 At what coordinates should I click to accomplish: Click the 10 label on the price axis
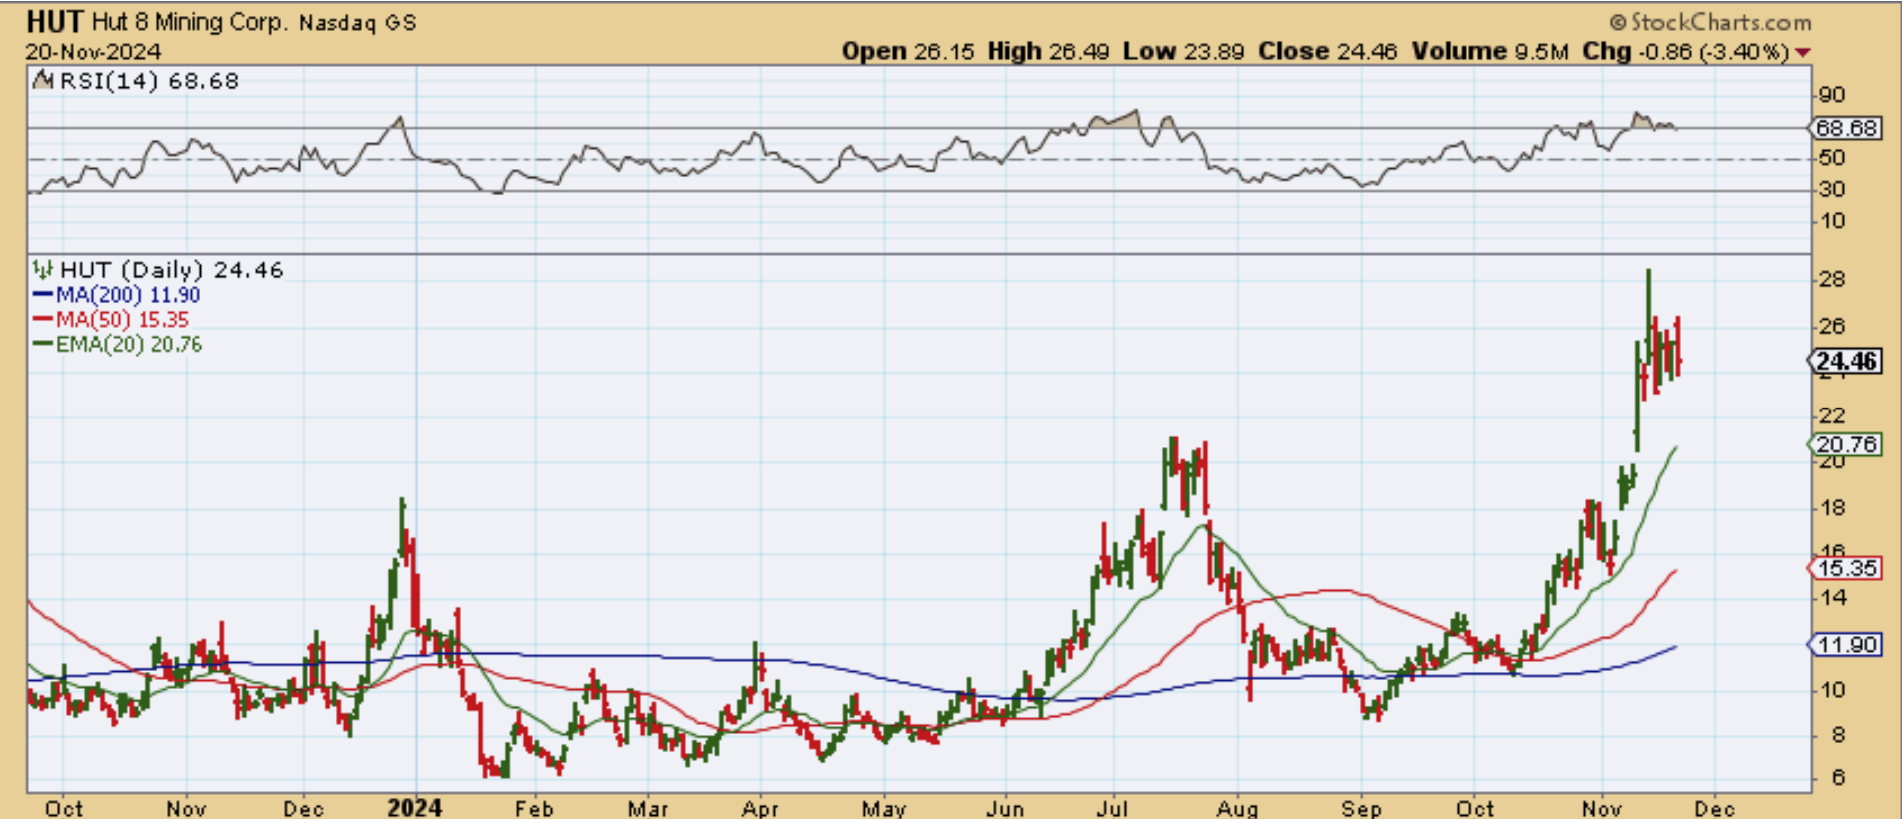point(1832,690)
